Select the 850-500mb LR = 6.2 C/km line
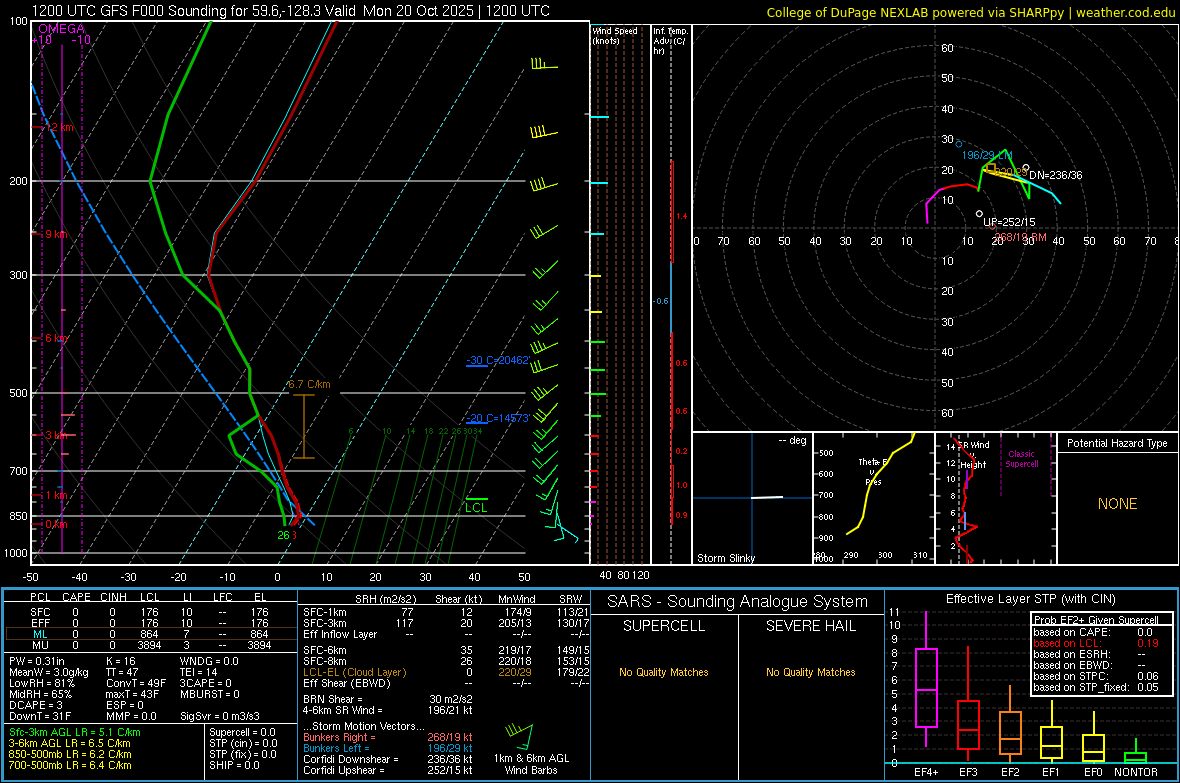This screenshot has width=1180, height=783. tap(70, 754)
